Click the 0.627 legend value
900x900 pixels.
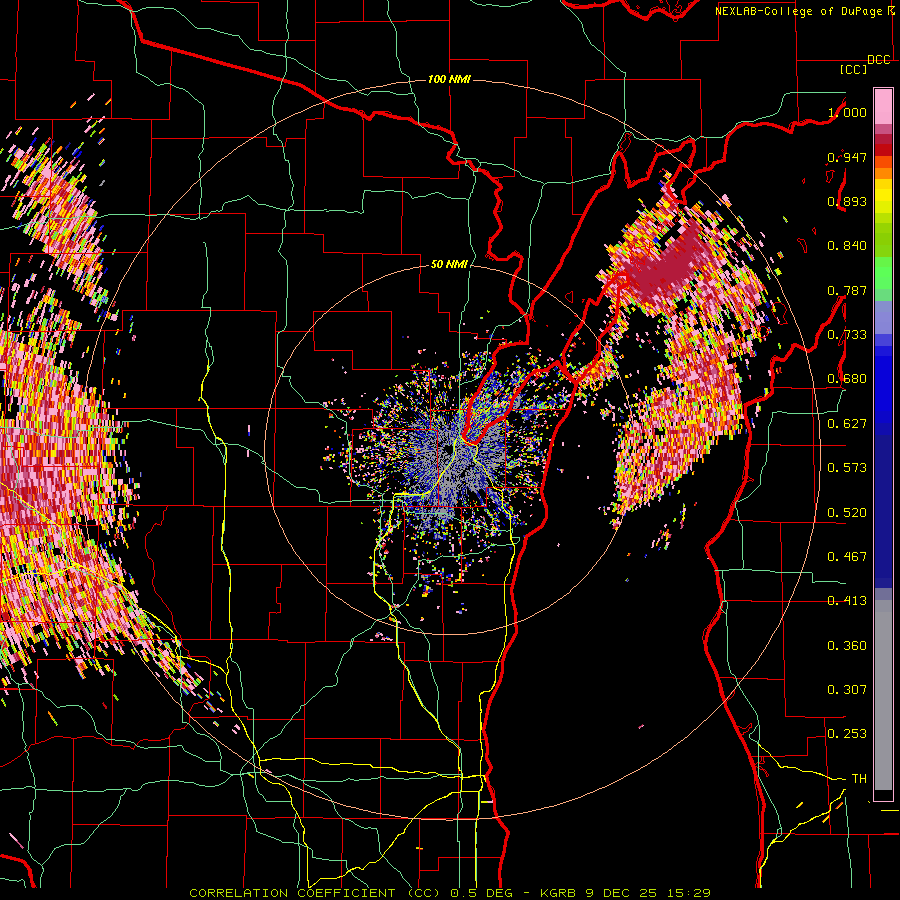point(847,424)
